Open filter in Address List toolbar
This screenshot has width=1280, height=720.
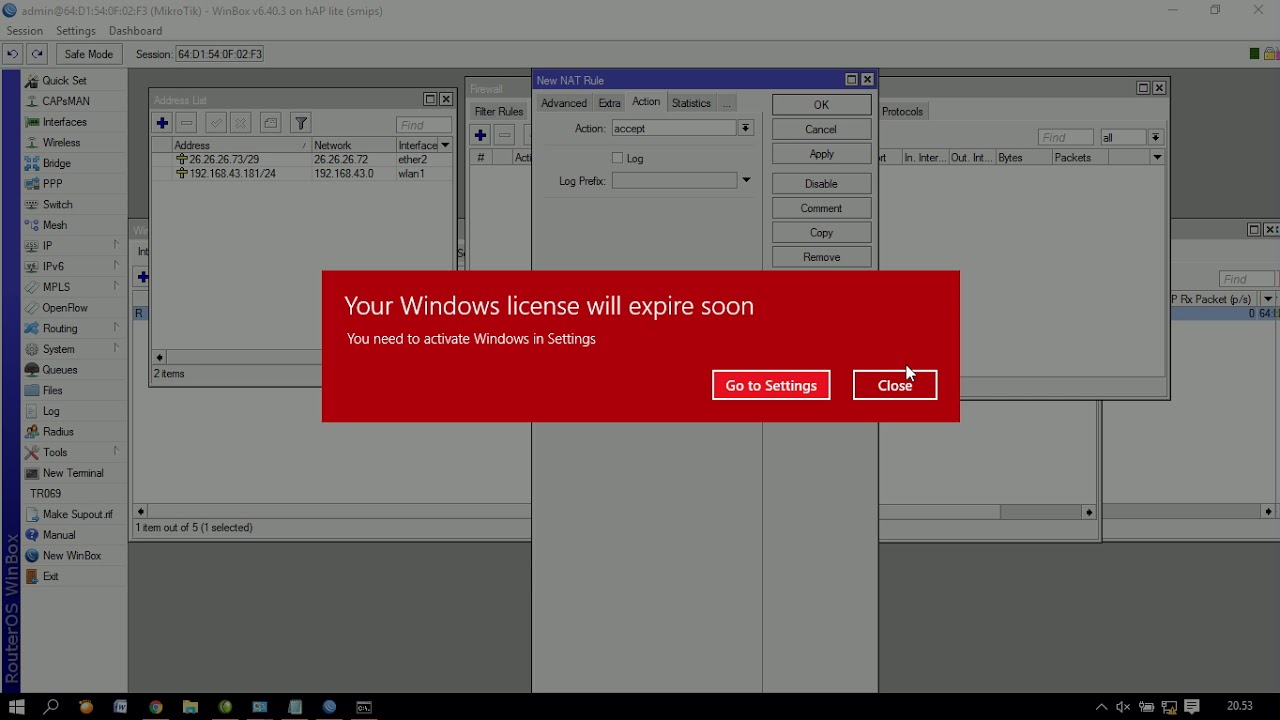point(301,123)
